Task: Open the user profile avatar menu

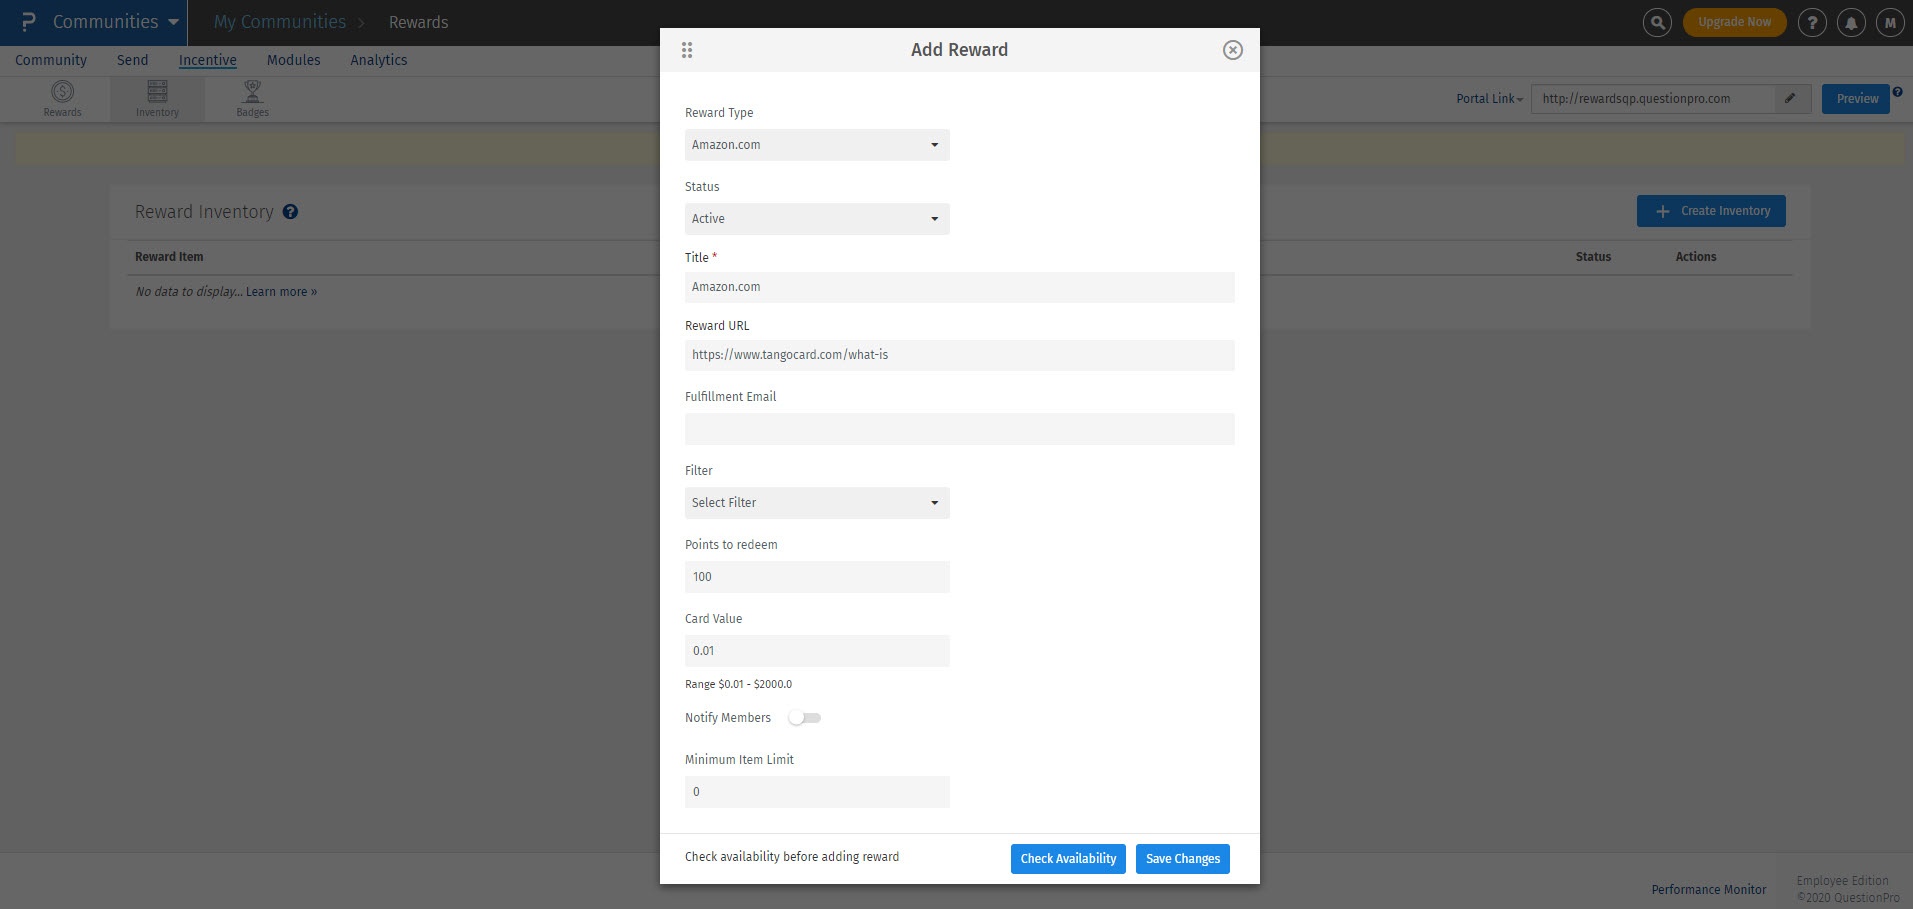Action: pos(1889,21)
